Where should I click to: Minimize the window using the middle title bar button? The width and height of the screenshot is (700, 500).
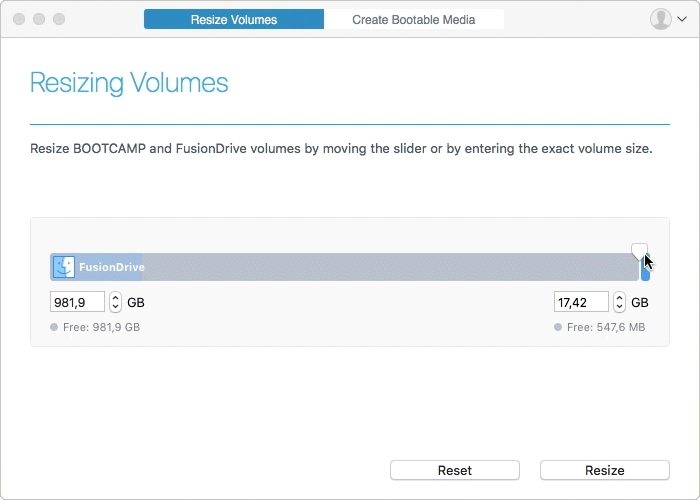39,19
